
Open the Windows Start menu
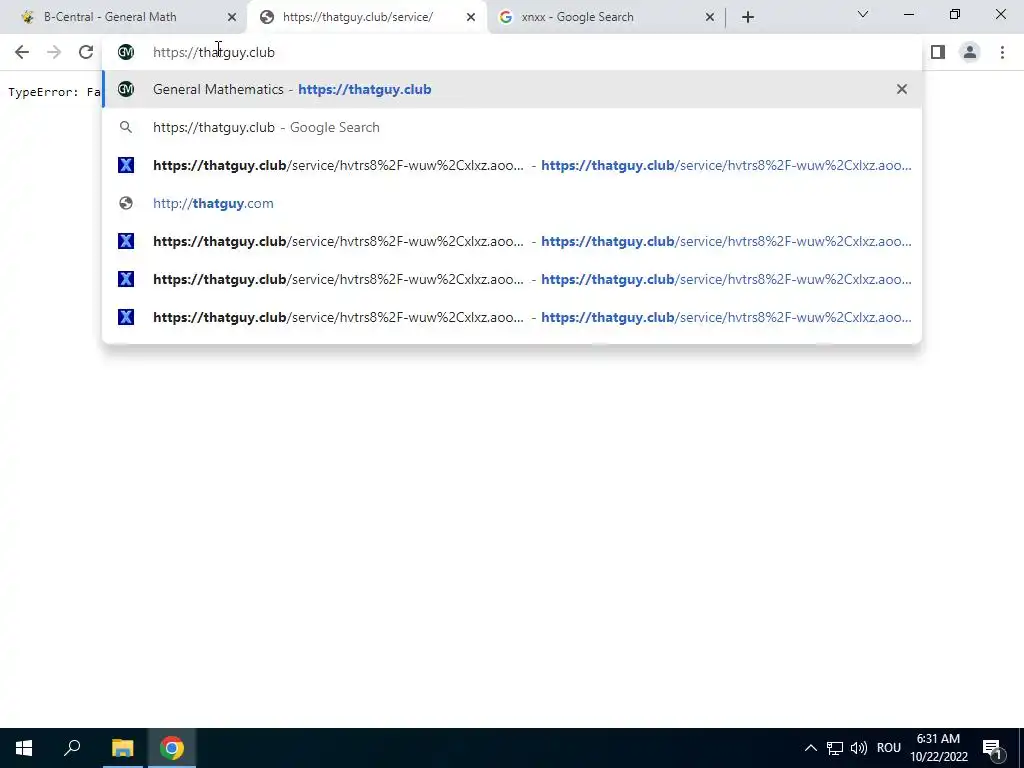pos(24,748)
